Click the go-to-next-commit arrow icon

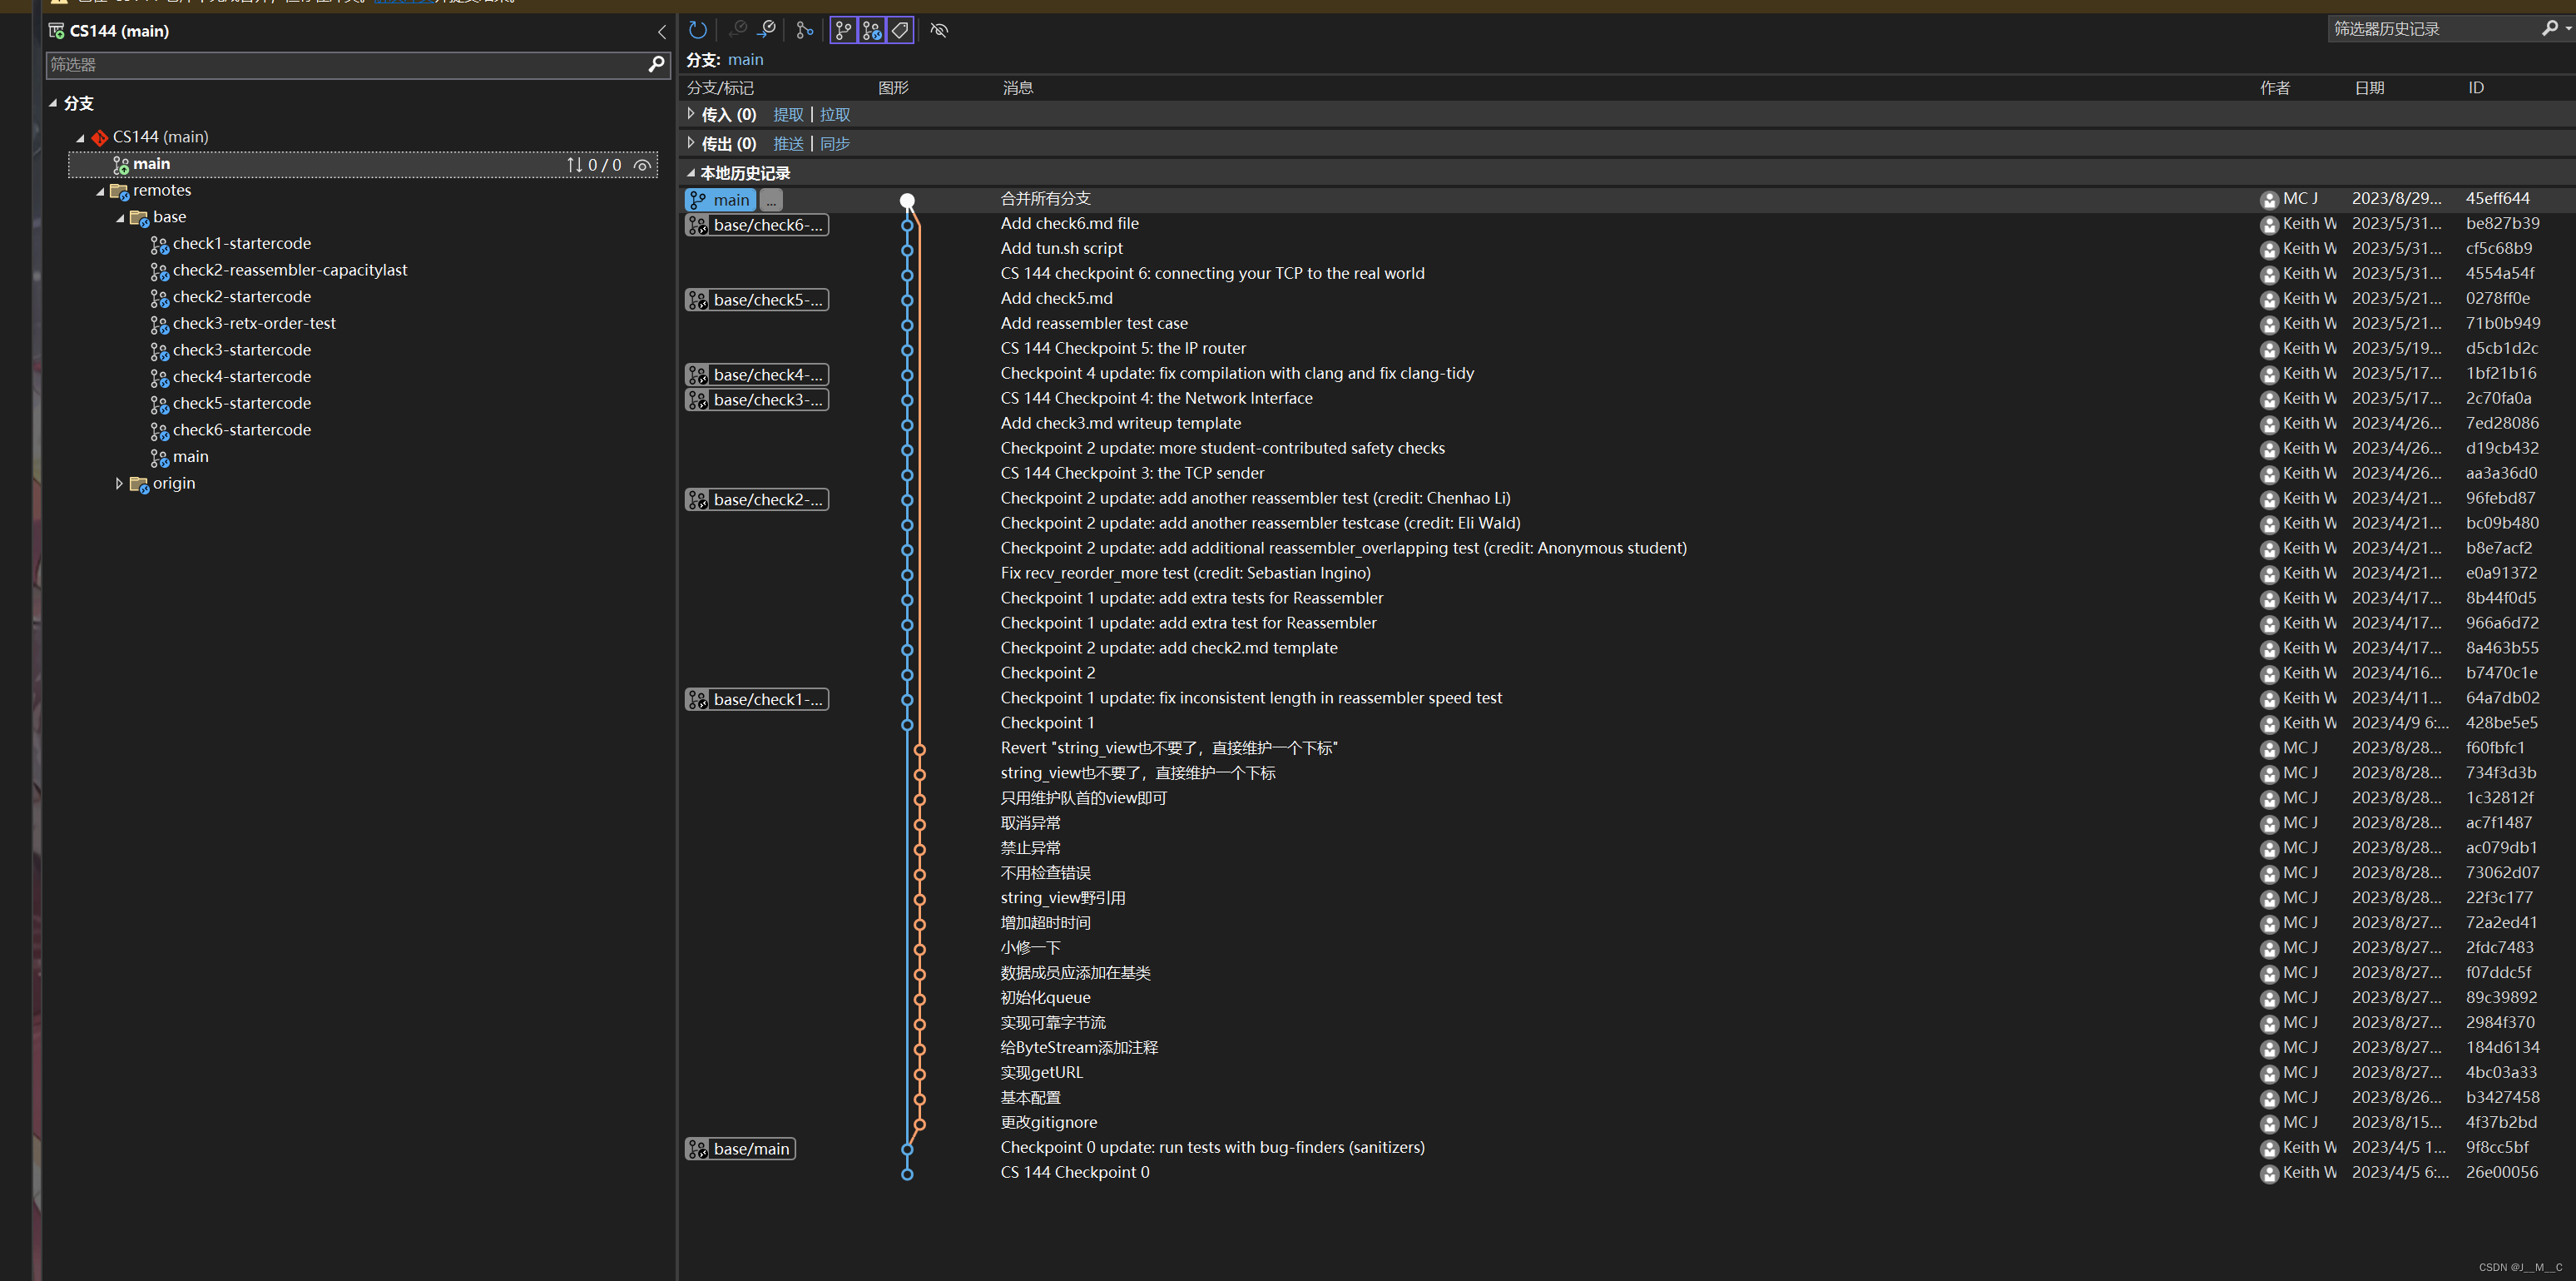[767, 30]
